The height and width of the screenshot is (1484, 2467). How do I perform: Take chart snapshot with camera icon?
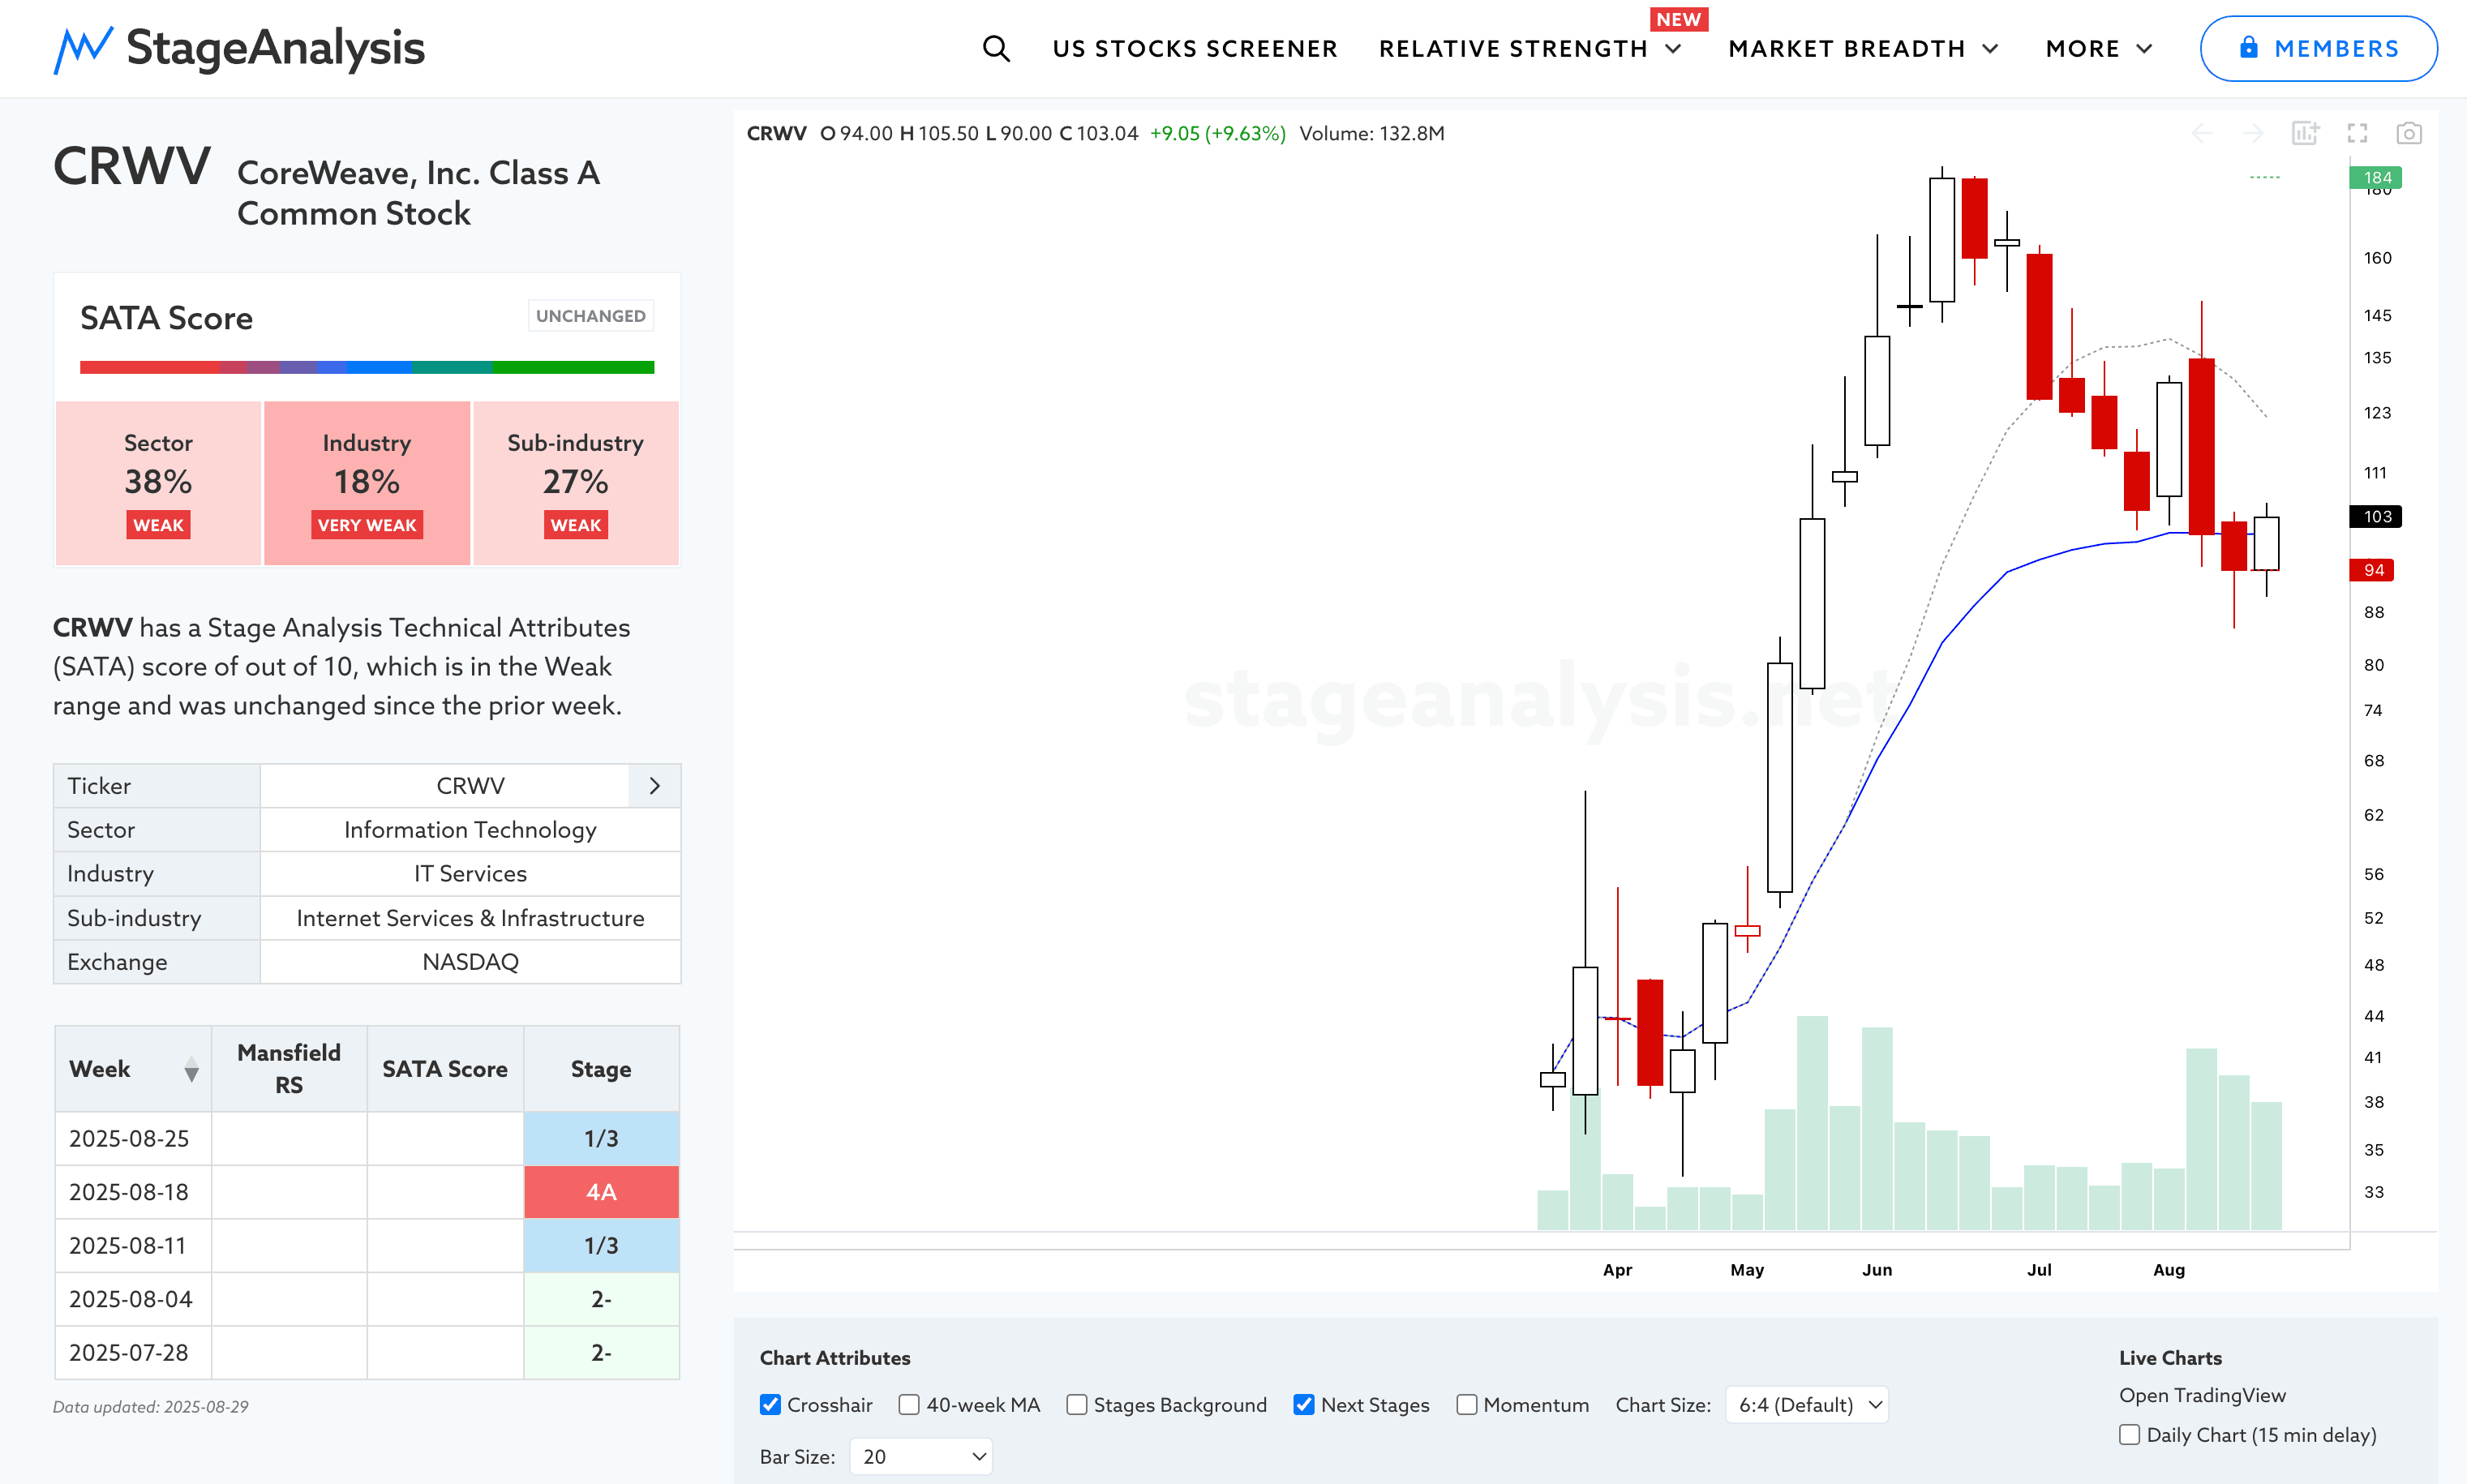click(x=2409, y=133)
